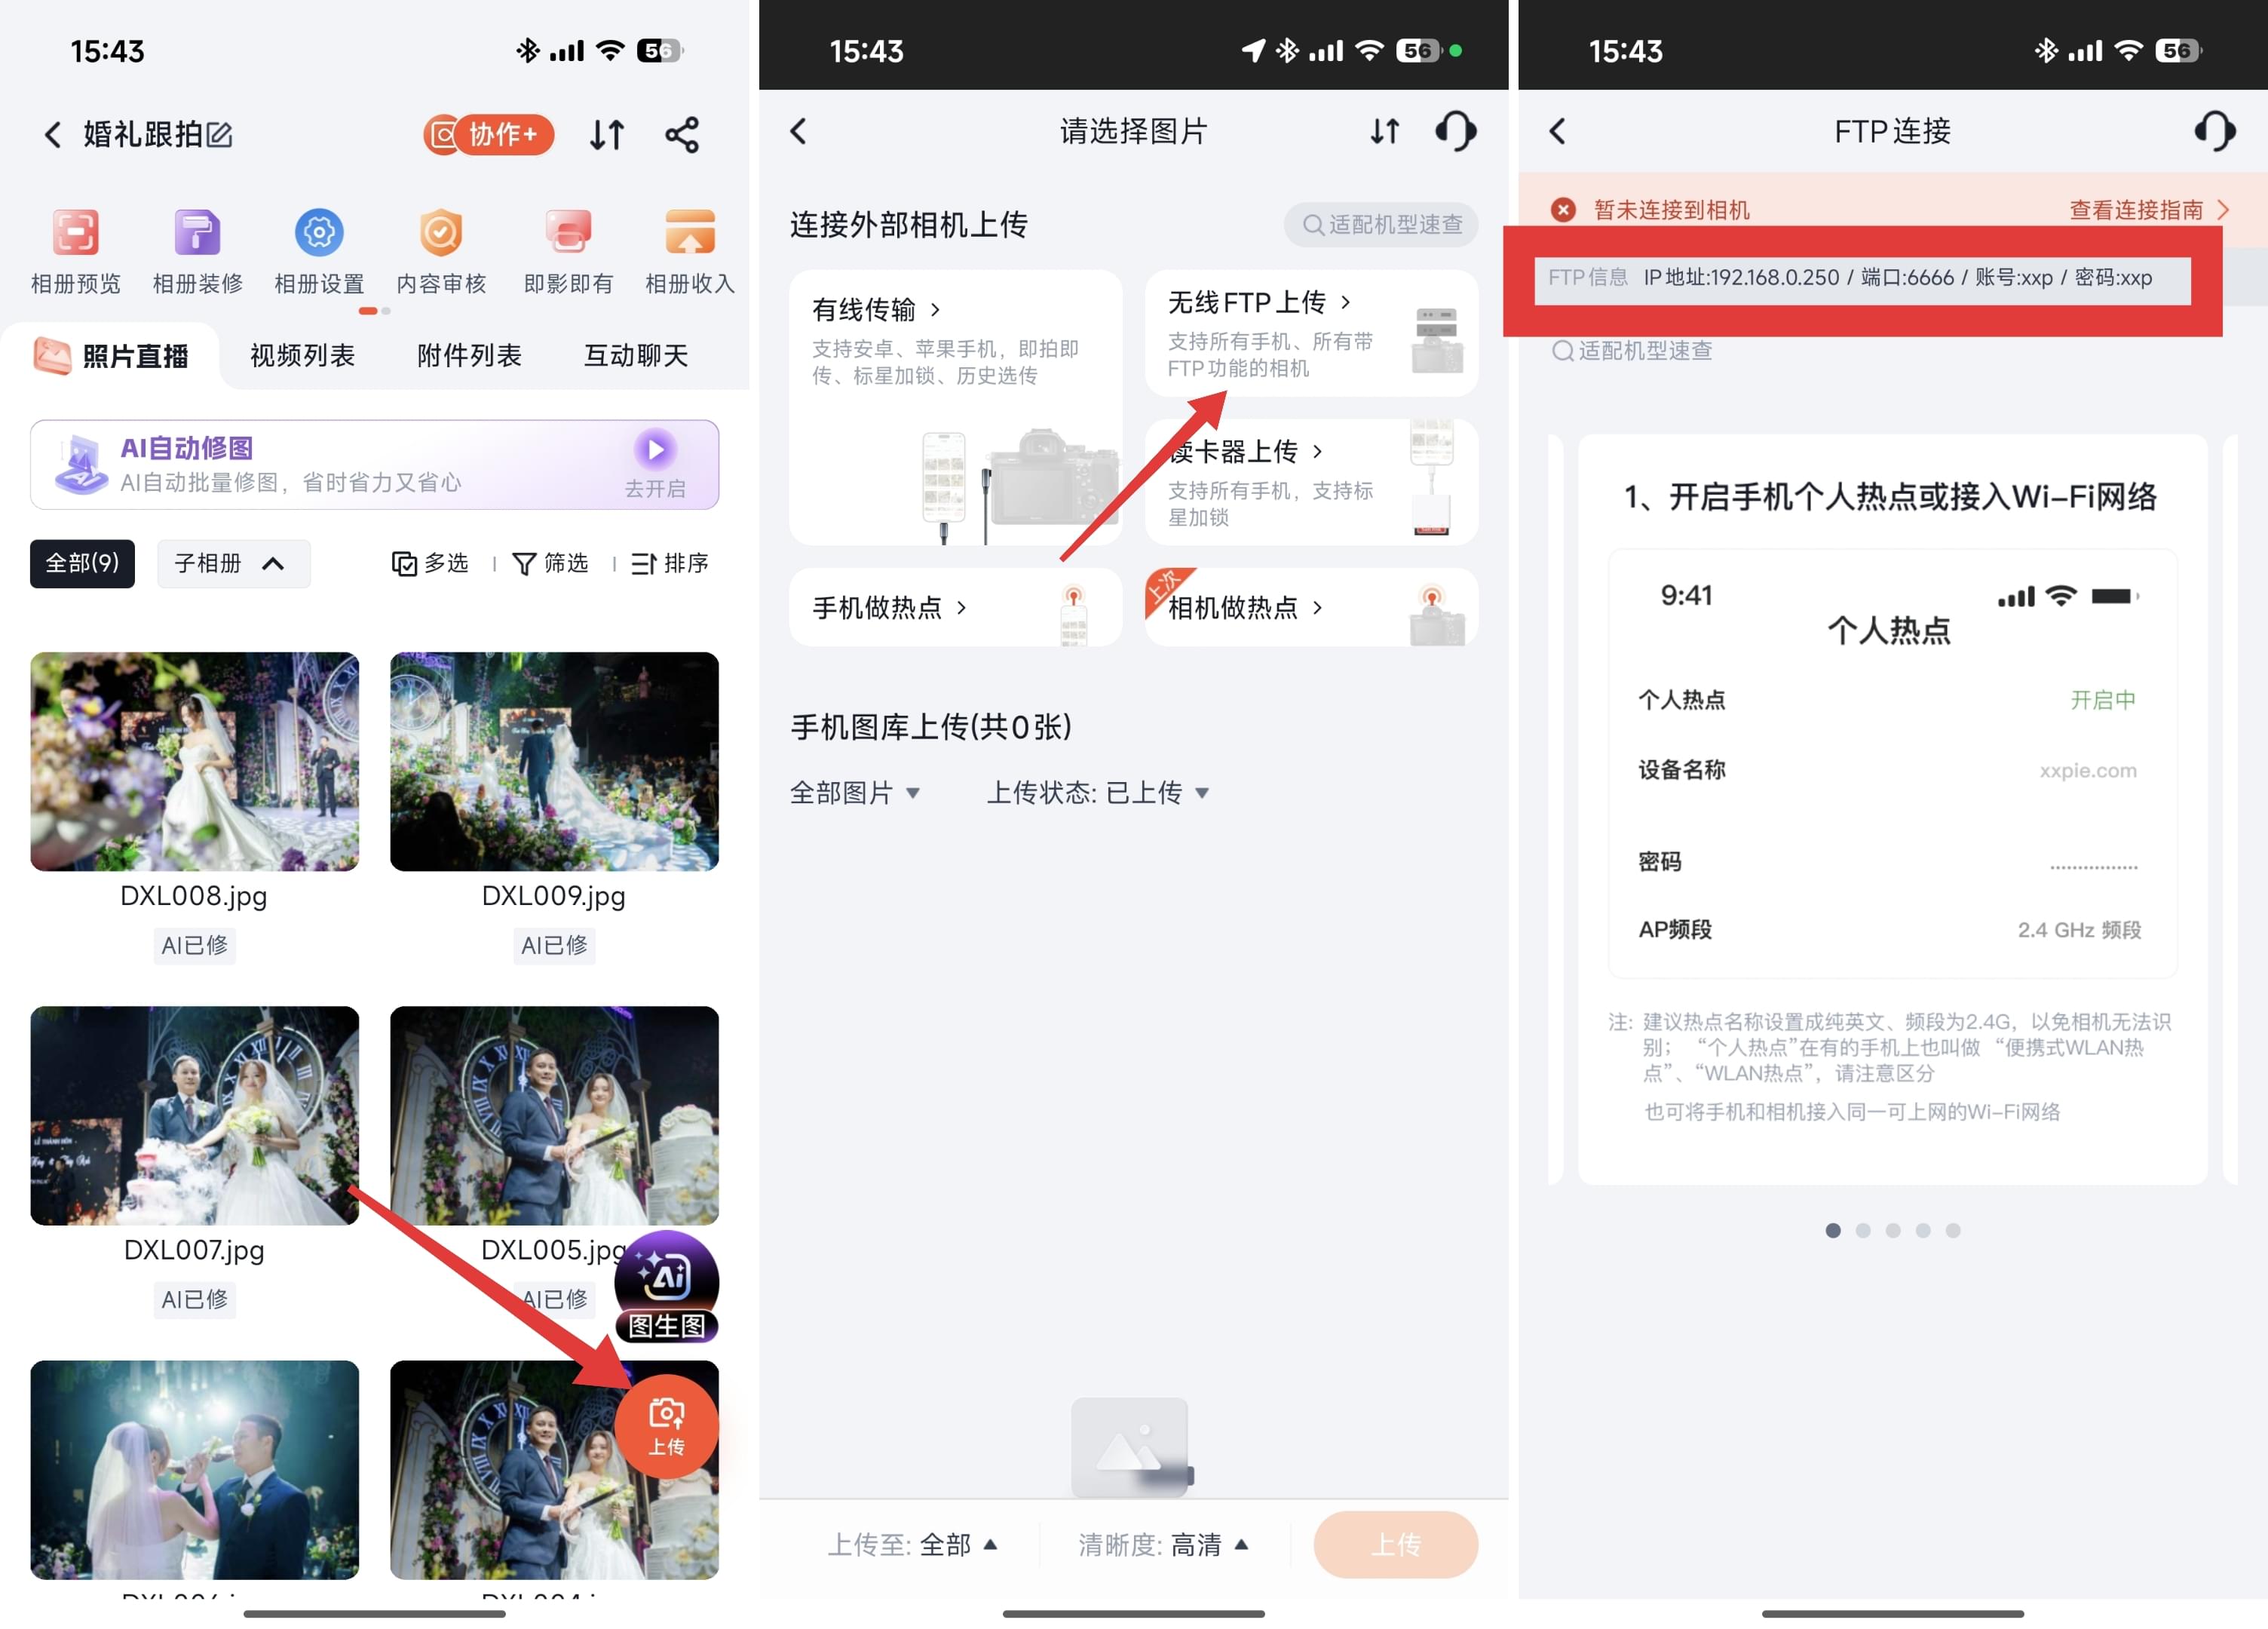This screenshot has height=1629, width=2268.
Task: Tap the 开启中 hotspot status
Action: click(x=2102, y=700)
